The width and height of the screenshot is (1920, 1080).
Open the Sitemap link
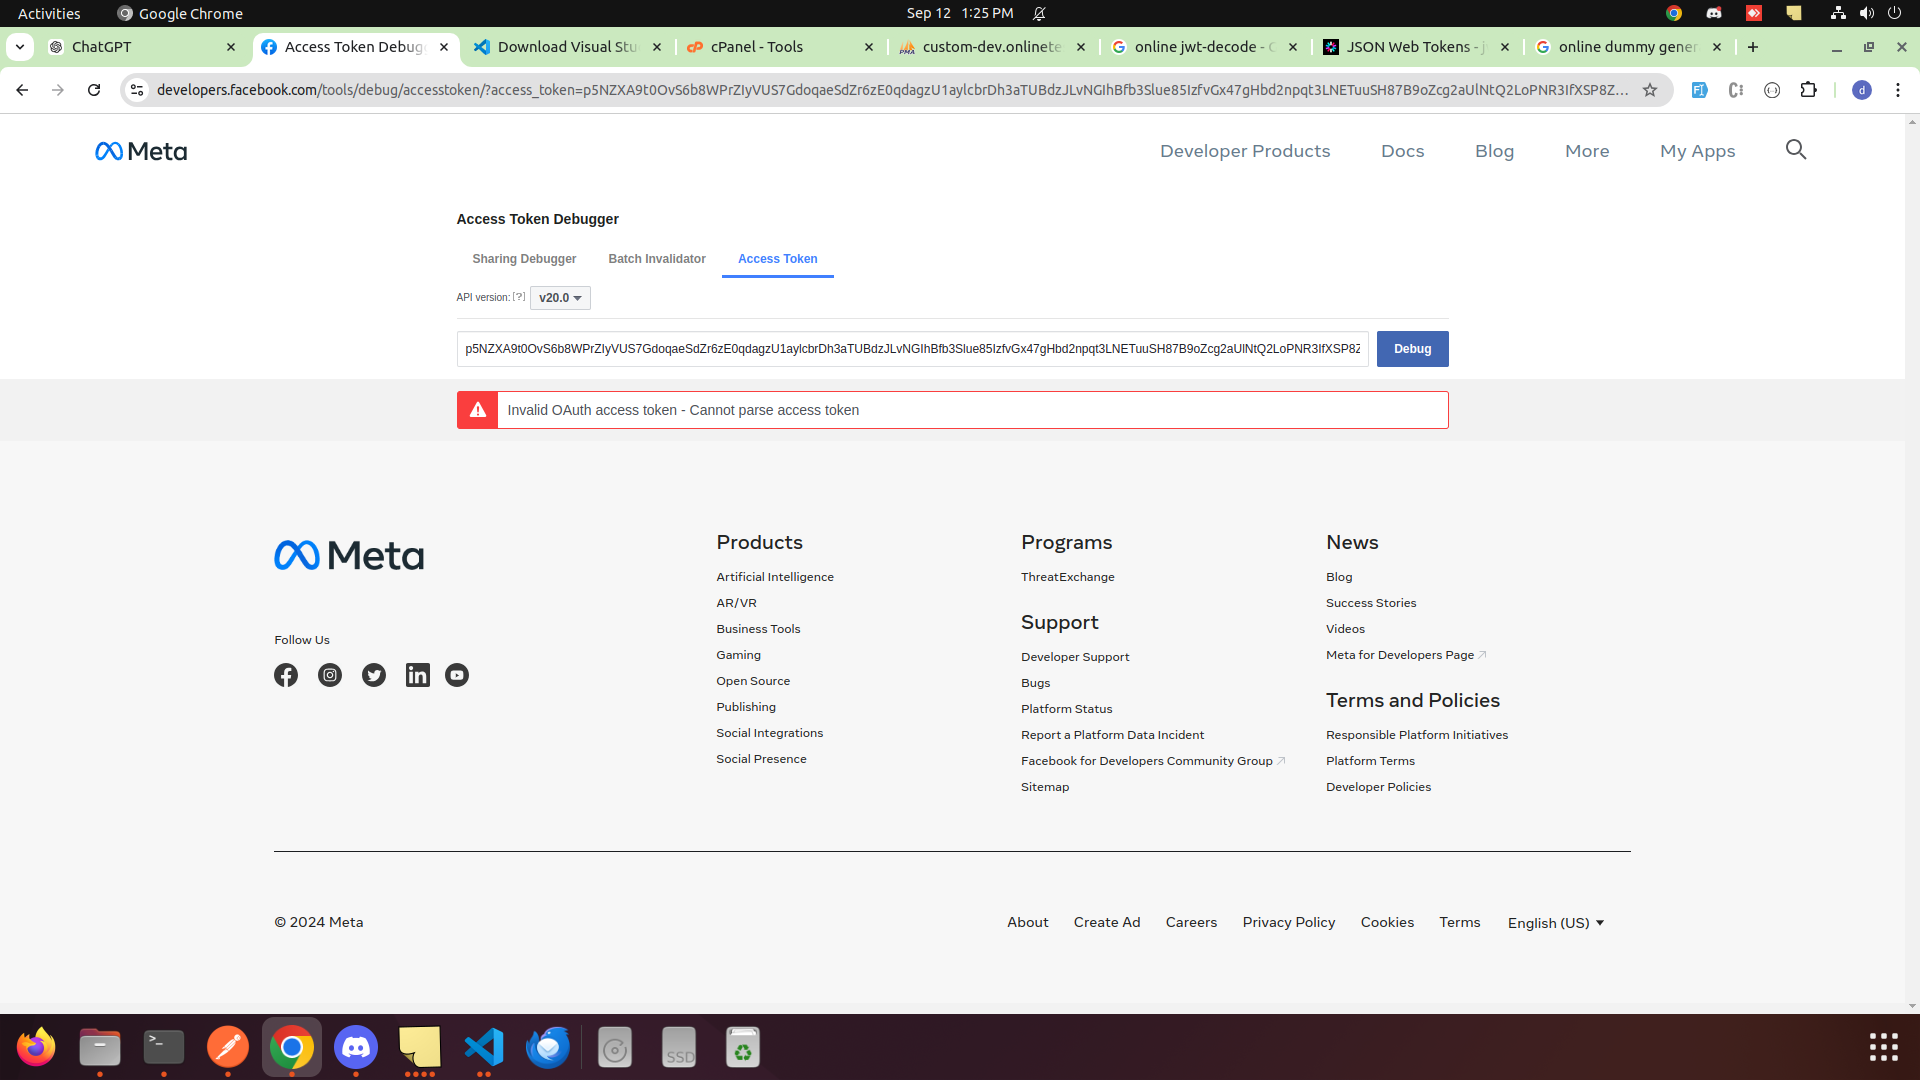pos(1045,787)
